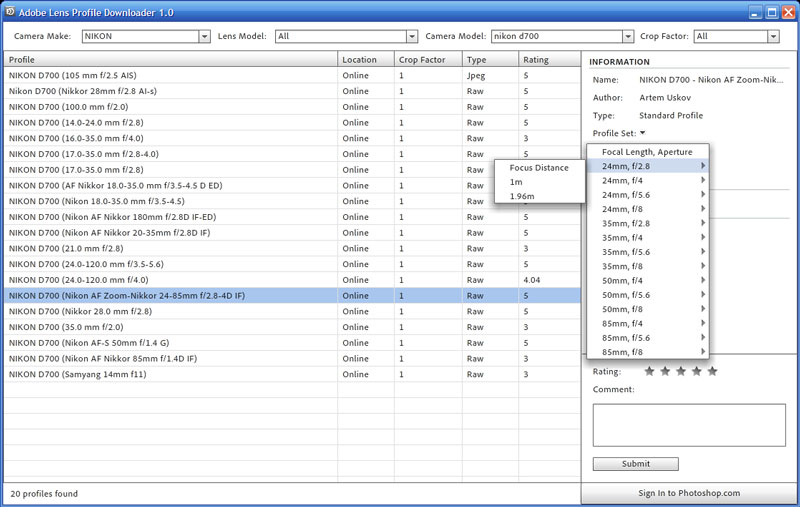Image resolution: width=800 pixels, height=507 pixels.
Task: Choose 50mm, f/5.6 menu entry
Action: pyautogui.click(x=648, y=294)
